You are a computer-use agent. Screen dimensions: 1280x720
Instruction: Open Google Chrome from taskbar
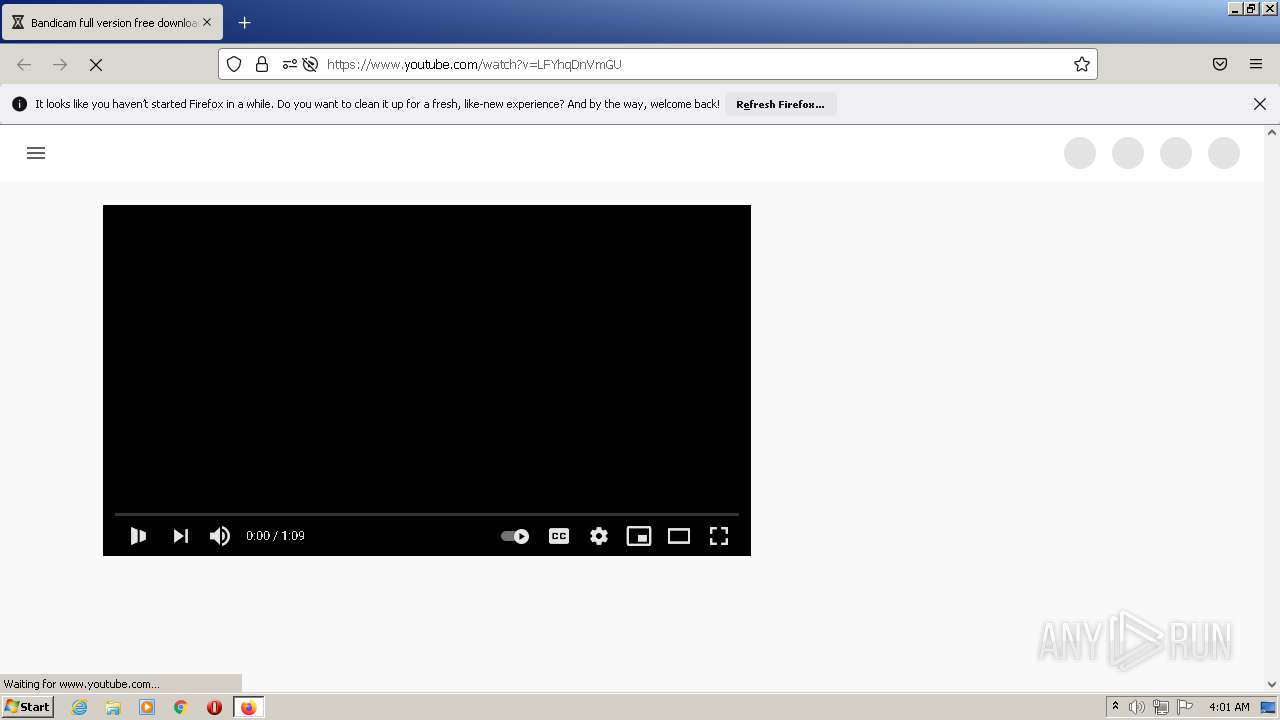181,707
